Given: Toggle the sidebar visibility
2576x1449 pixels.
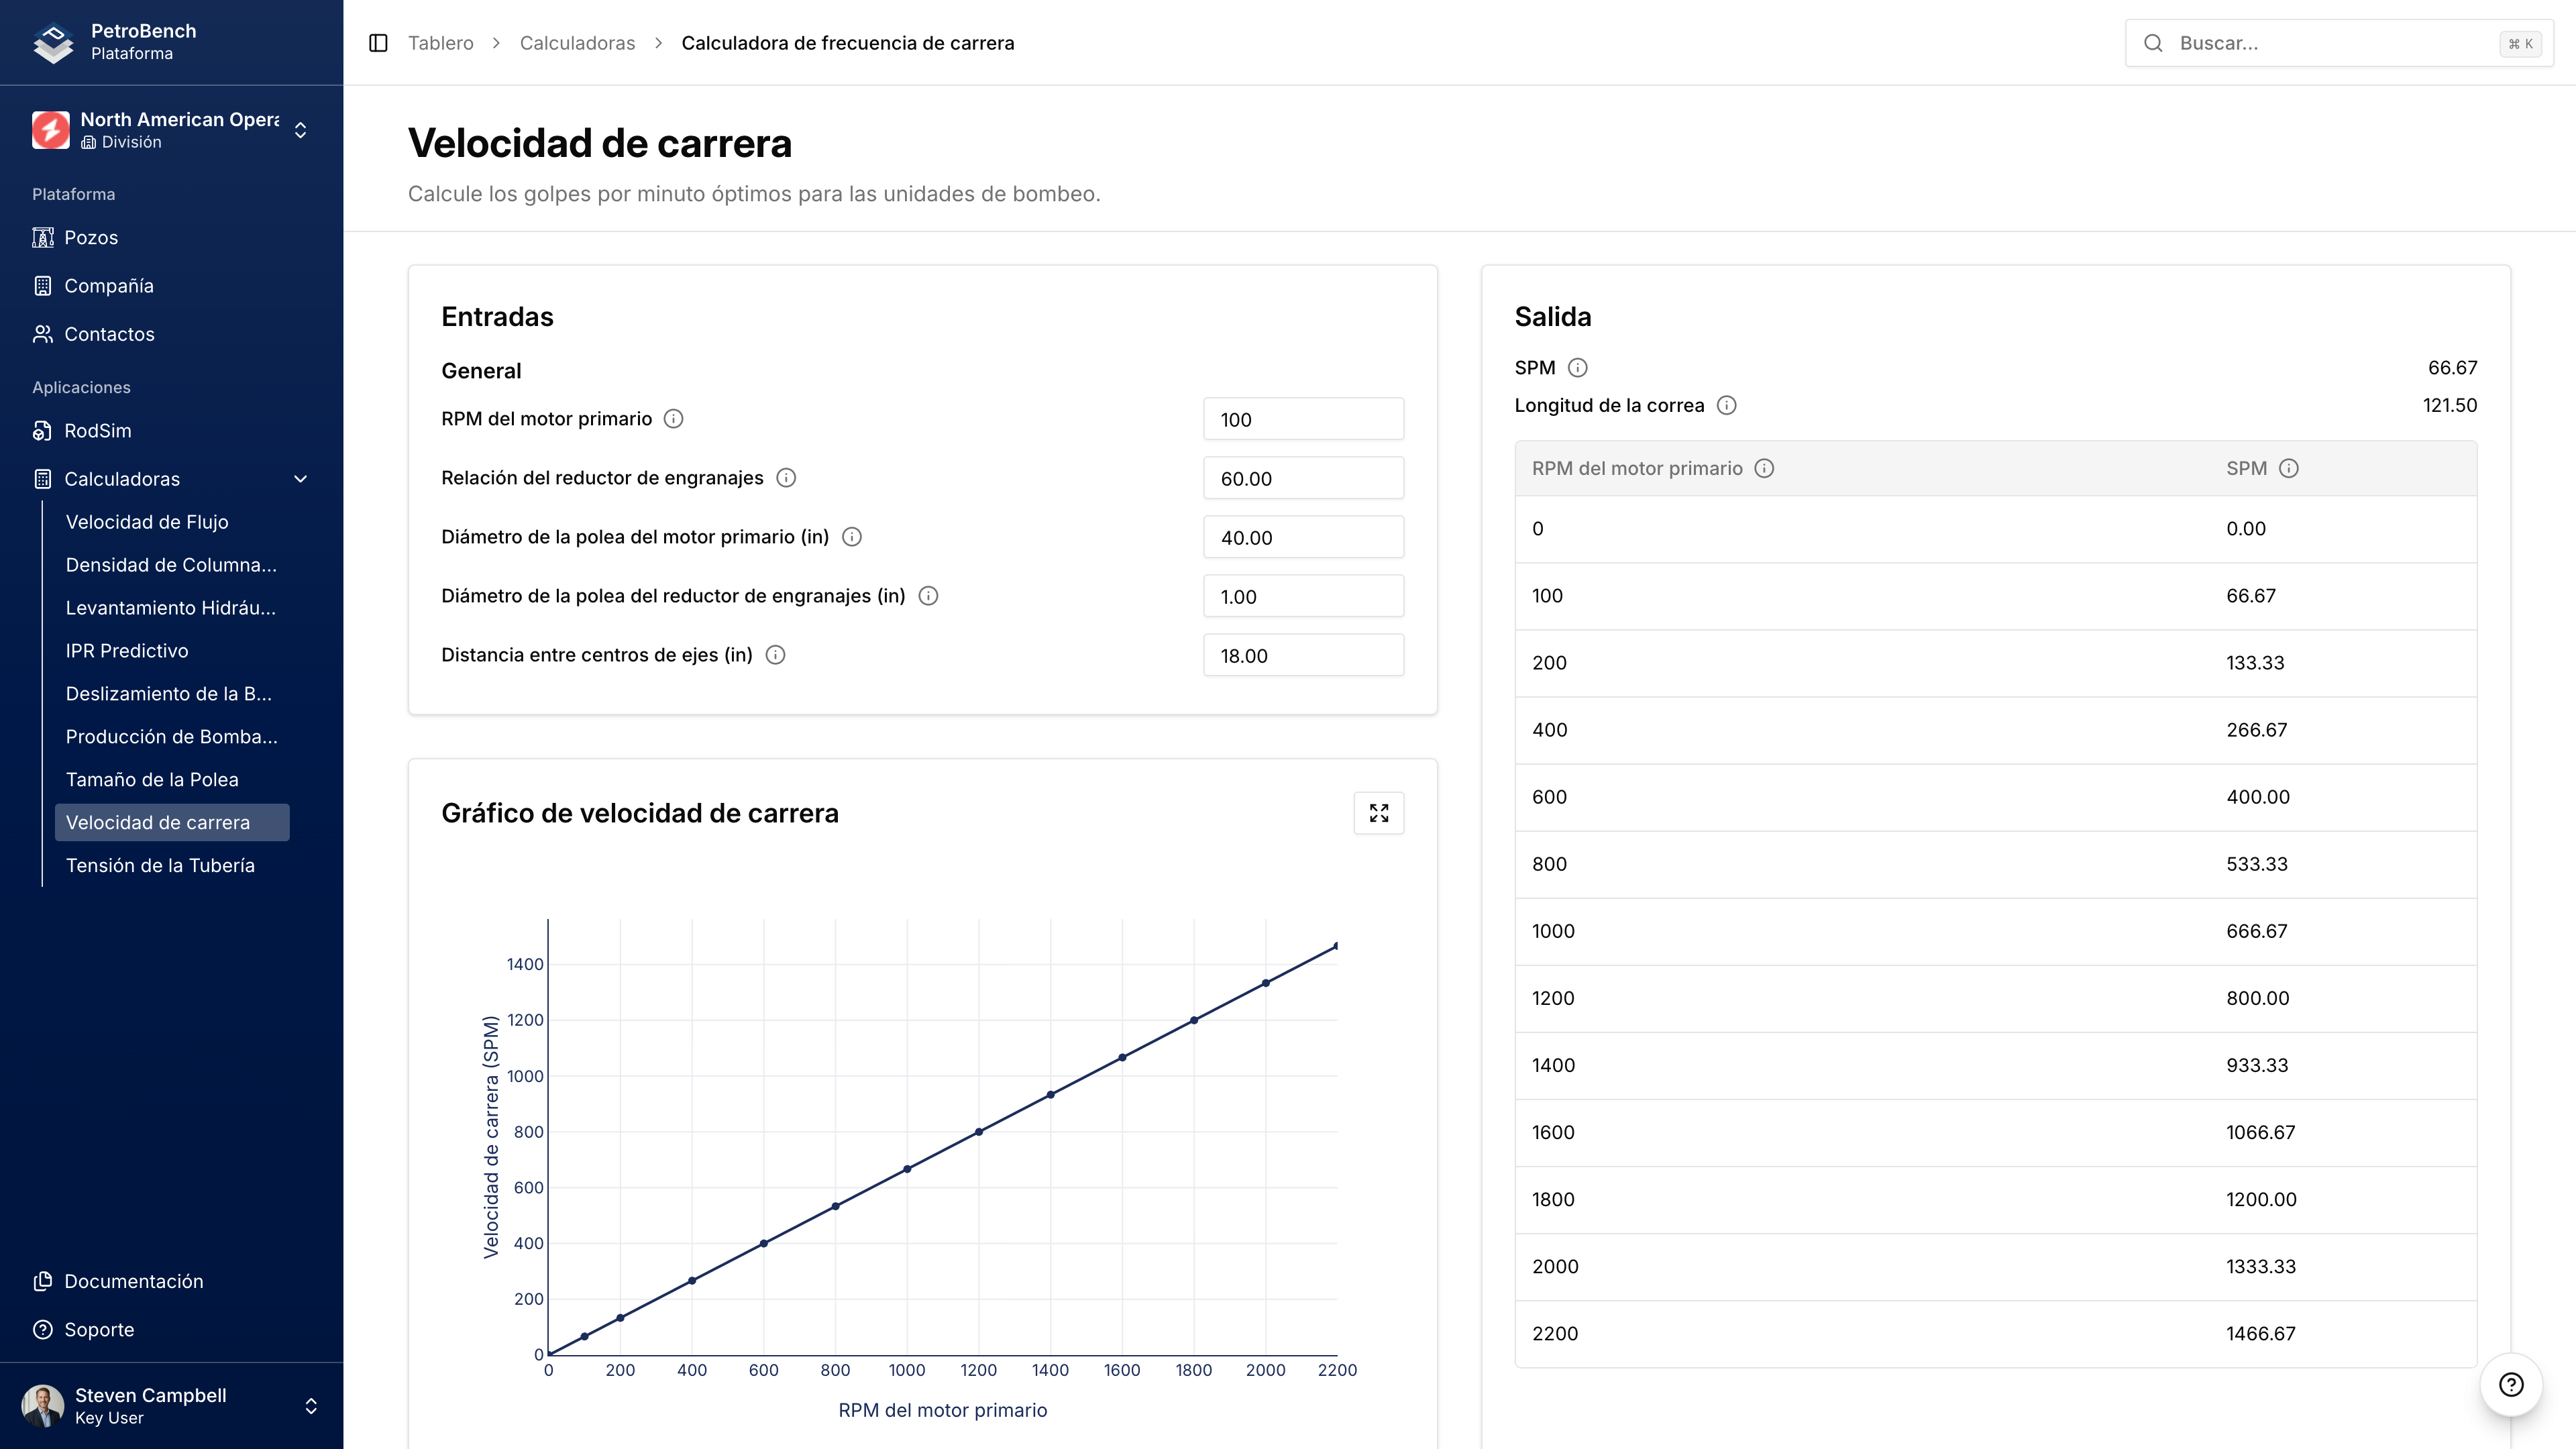Looking at the screenshot, I should (378, 43).
